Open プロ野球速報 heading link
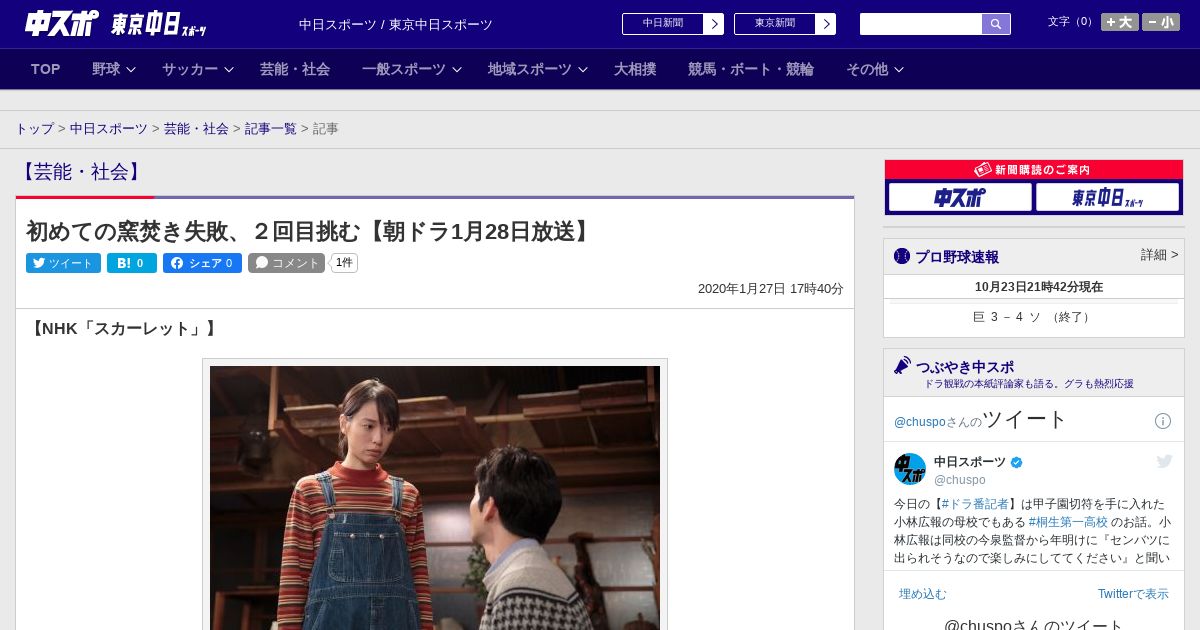1200x630 pixels. click(956, 257)
